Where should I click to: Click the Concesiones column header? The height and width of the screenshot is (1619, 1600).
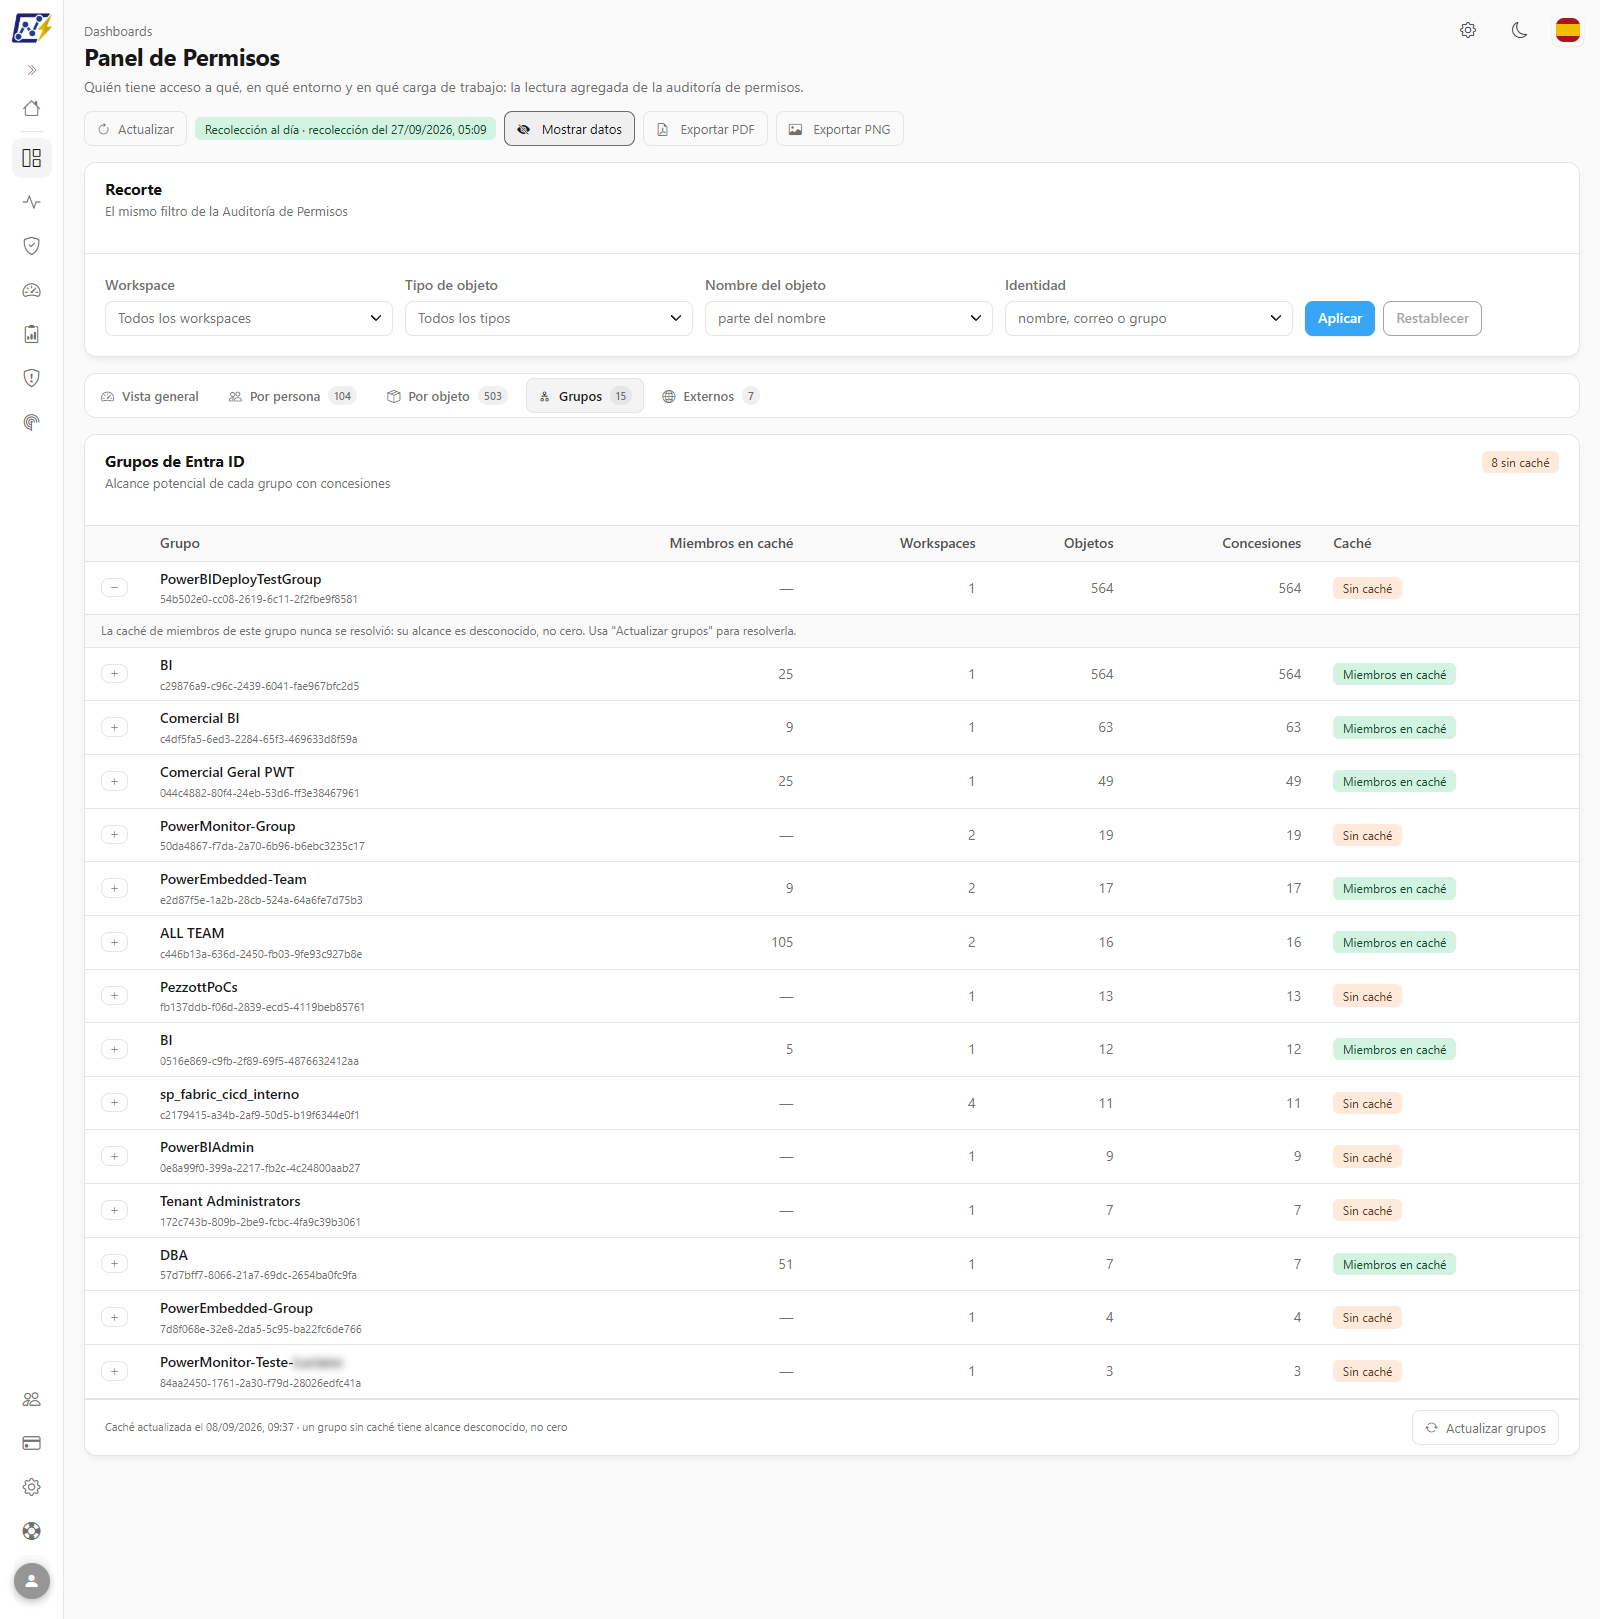[1261, 543]
